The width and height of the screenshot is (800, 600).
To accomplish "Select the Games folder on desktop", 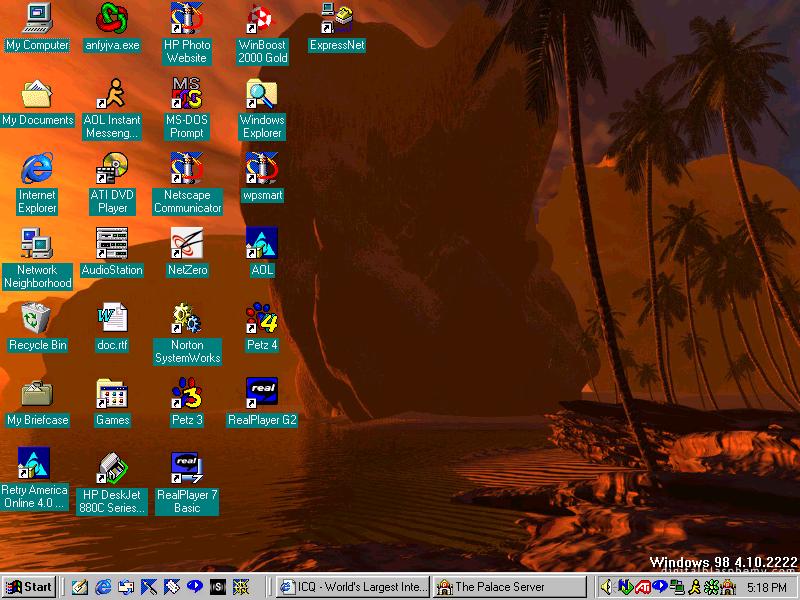I will click(x=112, y=395).
